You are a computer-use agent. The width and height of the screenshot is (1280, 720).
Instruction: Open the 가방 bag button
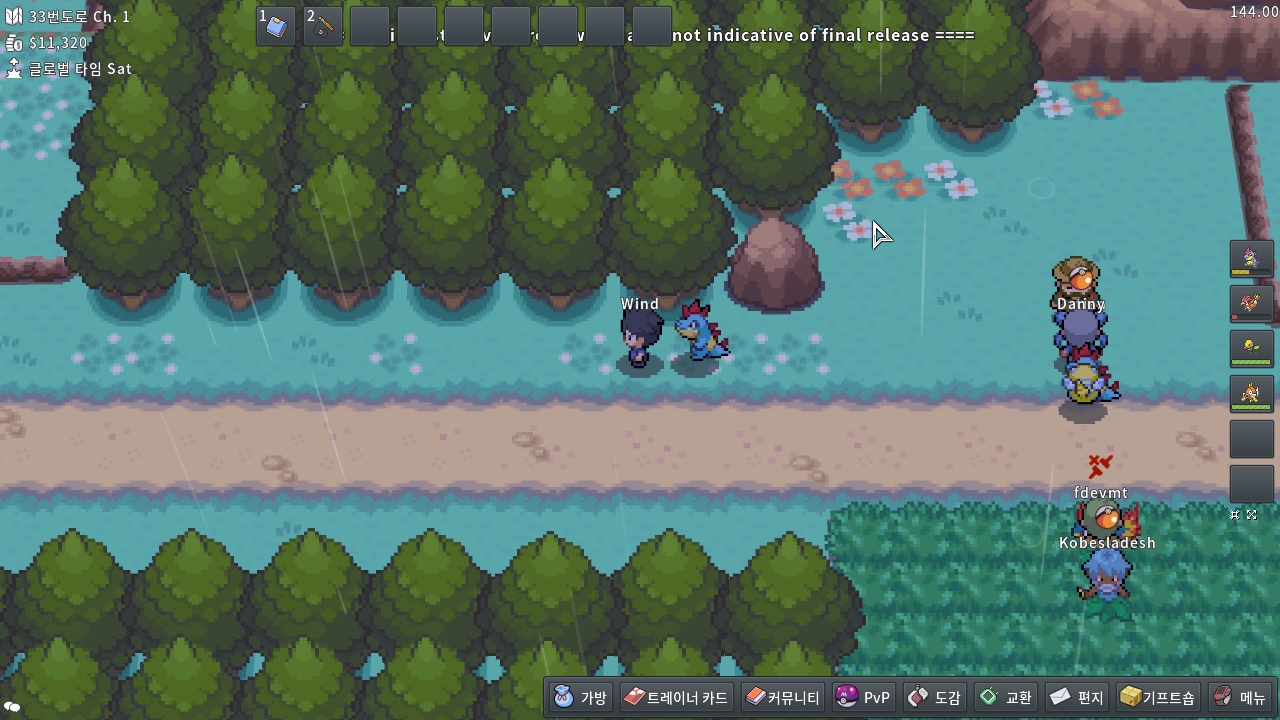[x=580, y=697]
